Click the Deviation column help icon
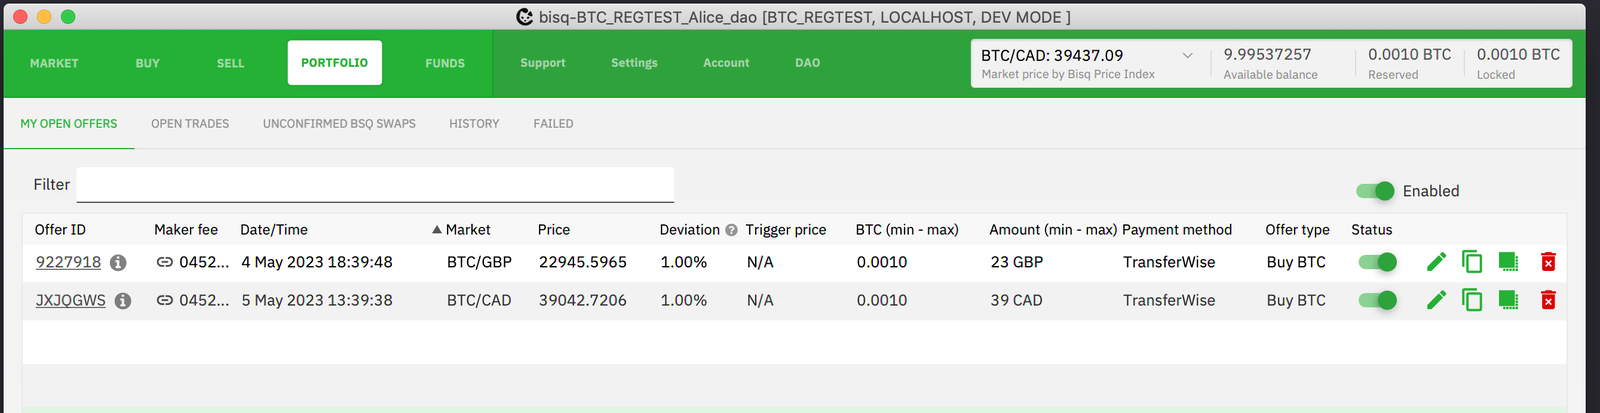The image size is (1600, 413). coord(731,230)
